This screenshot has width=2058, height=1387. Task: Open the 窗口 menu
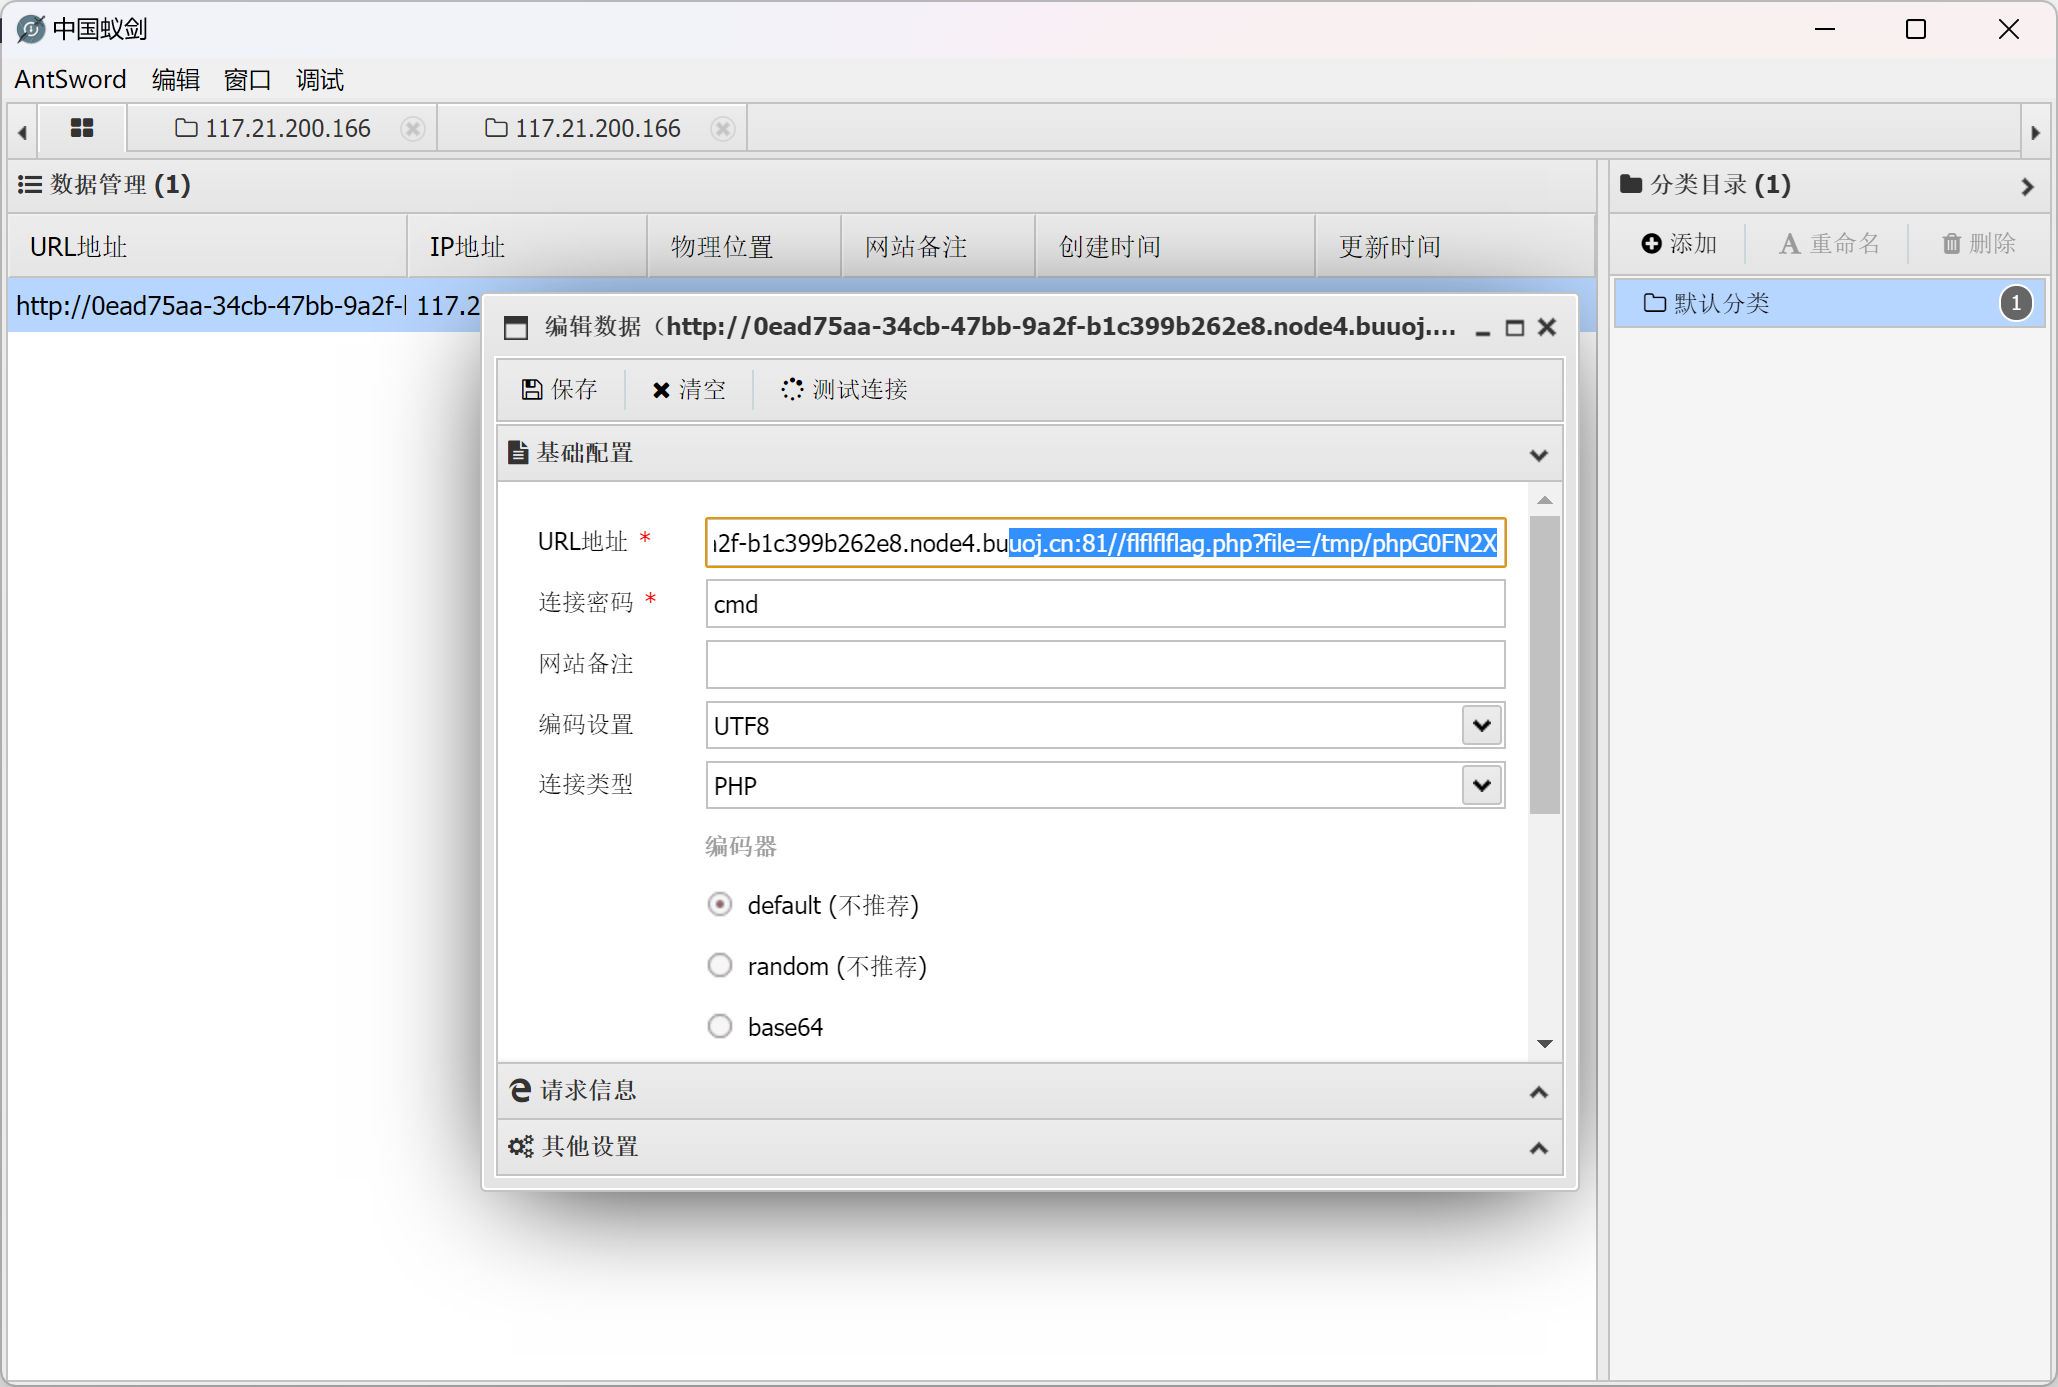pyautogui.click(x=247, y=79)
